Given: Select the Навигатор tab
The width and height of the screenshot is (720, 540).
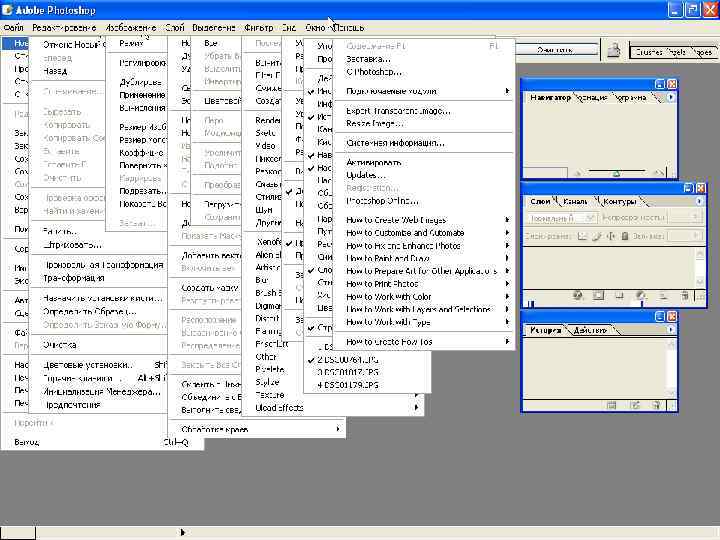Looking at the screenshot, I should 550,98.
